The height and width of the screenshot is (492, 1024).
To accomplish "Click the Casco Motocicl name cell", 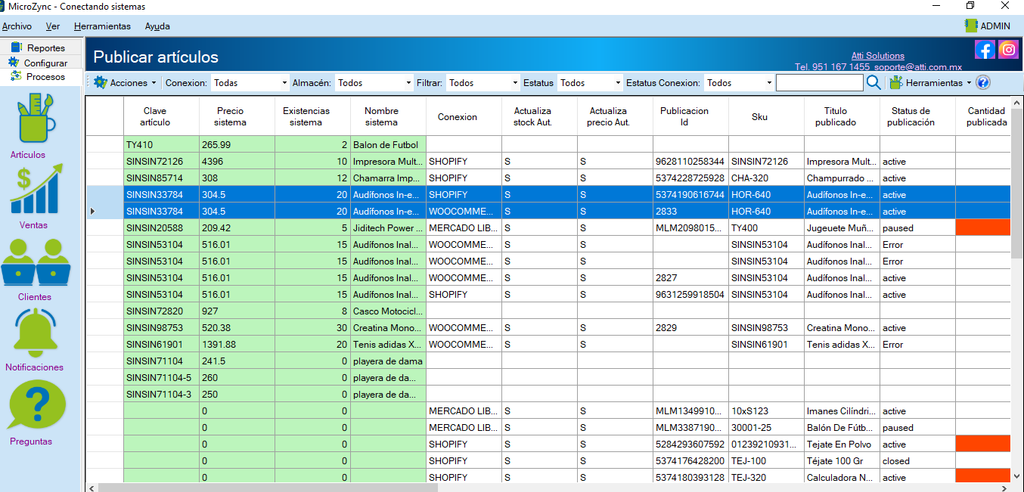I will [389, 311].
